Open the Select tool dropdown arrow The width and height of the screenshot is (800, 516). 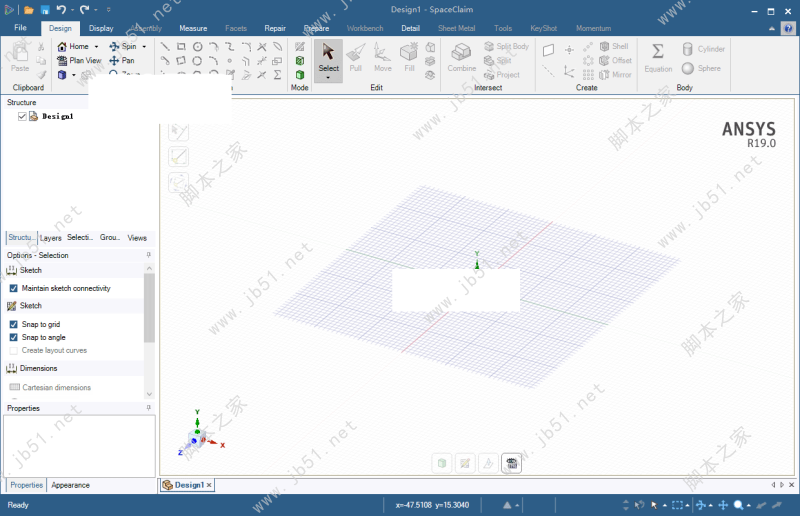click(328, 78)
